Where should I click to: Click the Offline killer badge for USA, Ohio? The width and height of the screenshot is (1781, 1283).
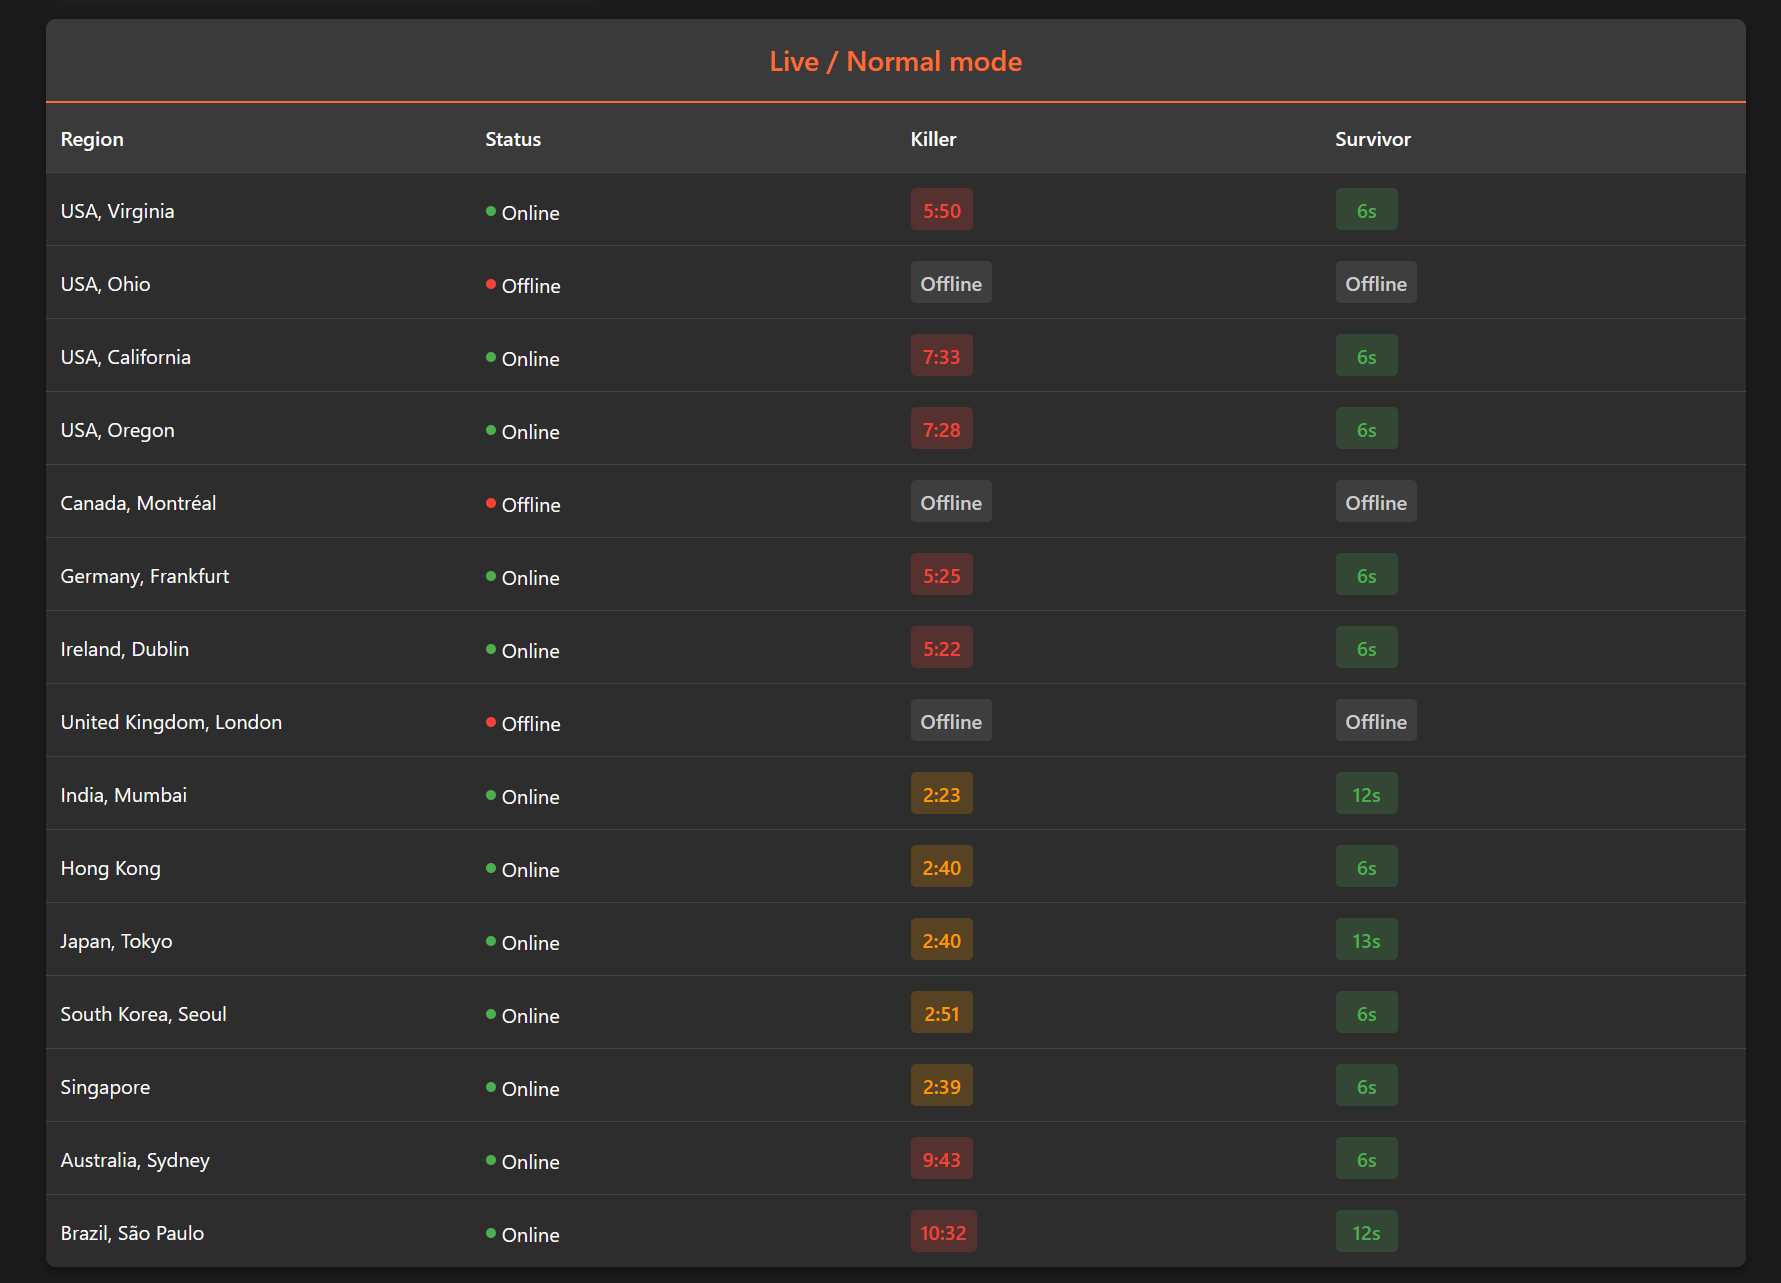(951, 283)
